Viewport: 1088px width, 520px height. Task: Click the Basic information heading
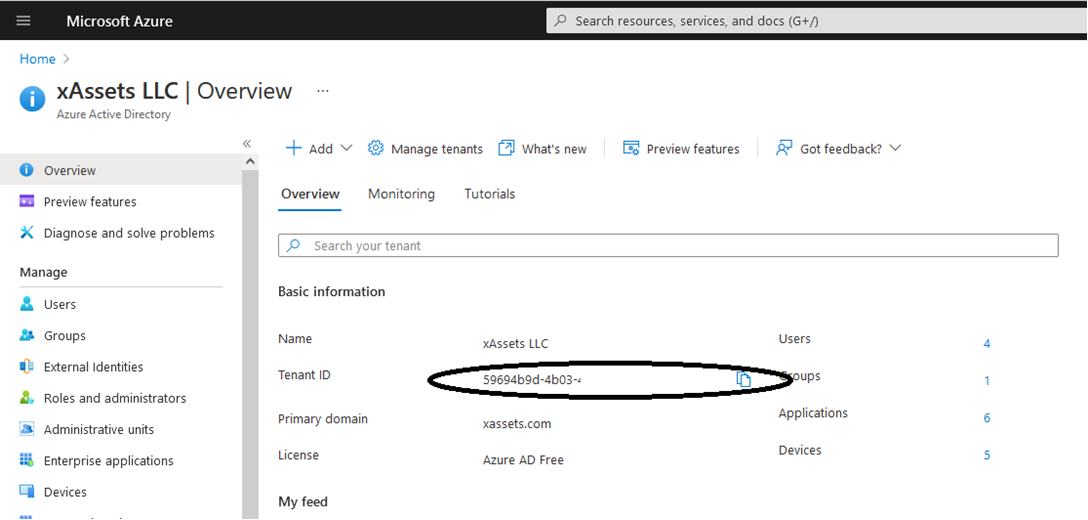pyautogui.click(x=332, y=292)
